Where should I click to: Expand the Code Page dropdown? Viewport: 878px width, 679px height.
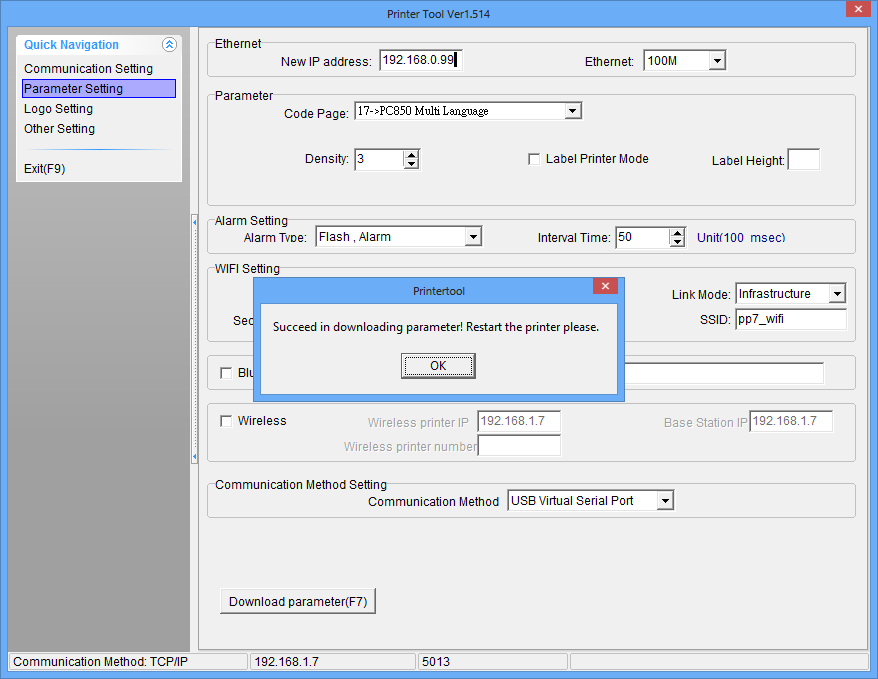[572, 111]
